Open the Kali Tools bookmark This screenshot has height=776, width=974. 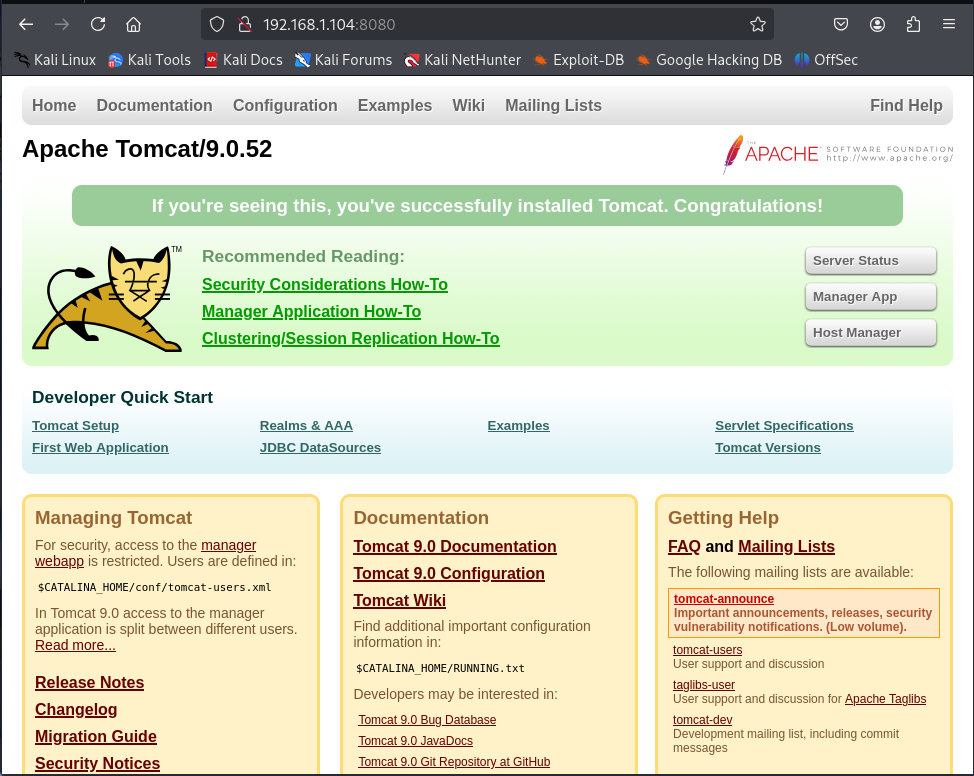coord(149,60)
